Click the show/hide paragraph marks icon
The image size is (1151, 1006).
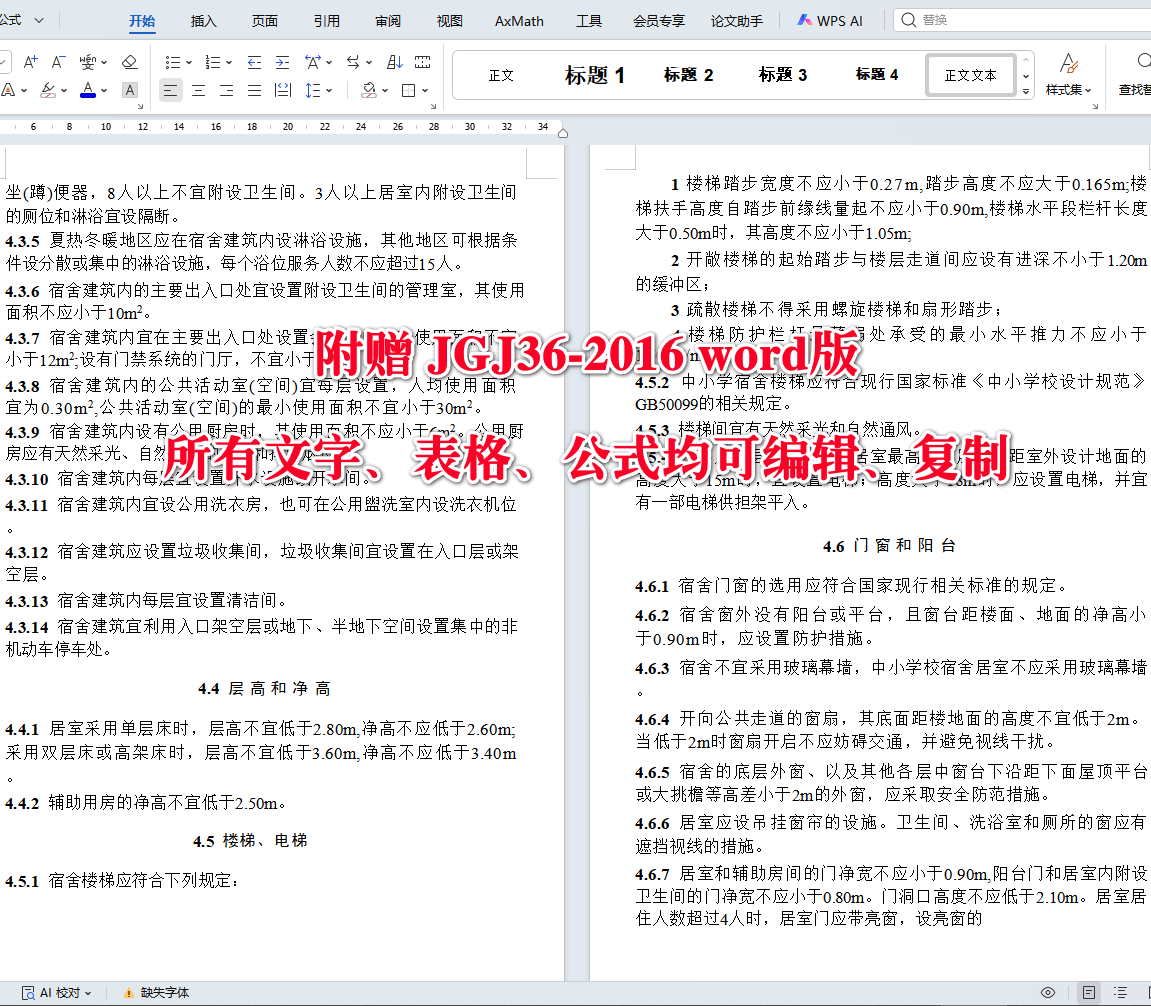(x=423, y=62)
